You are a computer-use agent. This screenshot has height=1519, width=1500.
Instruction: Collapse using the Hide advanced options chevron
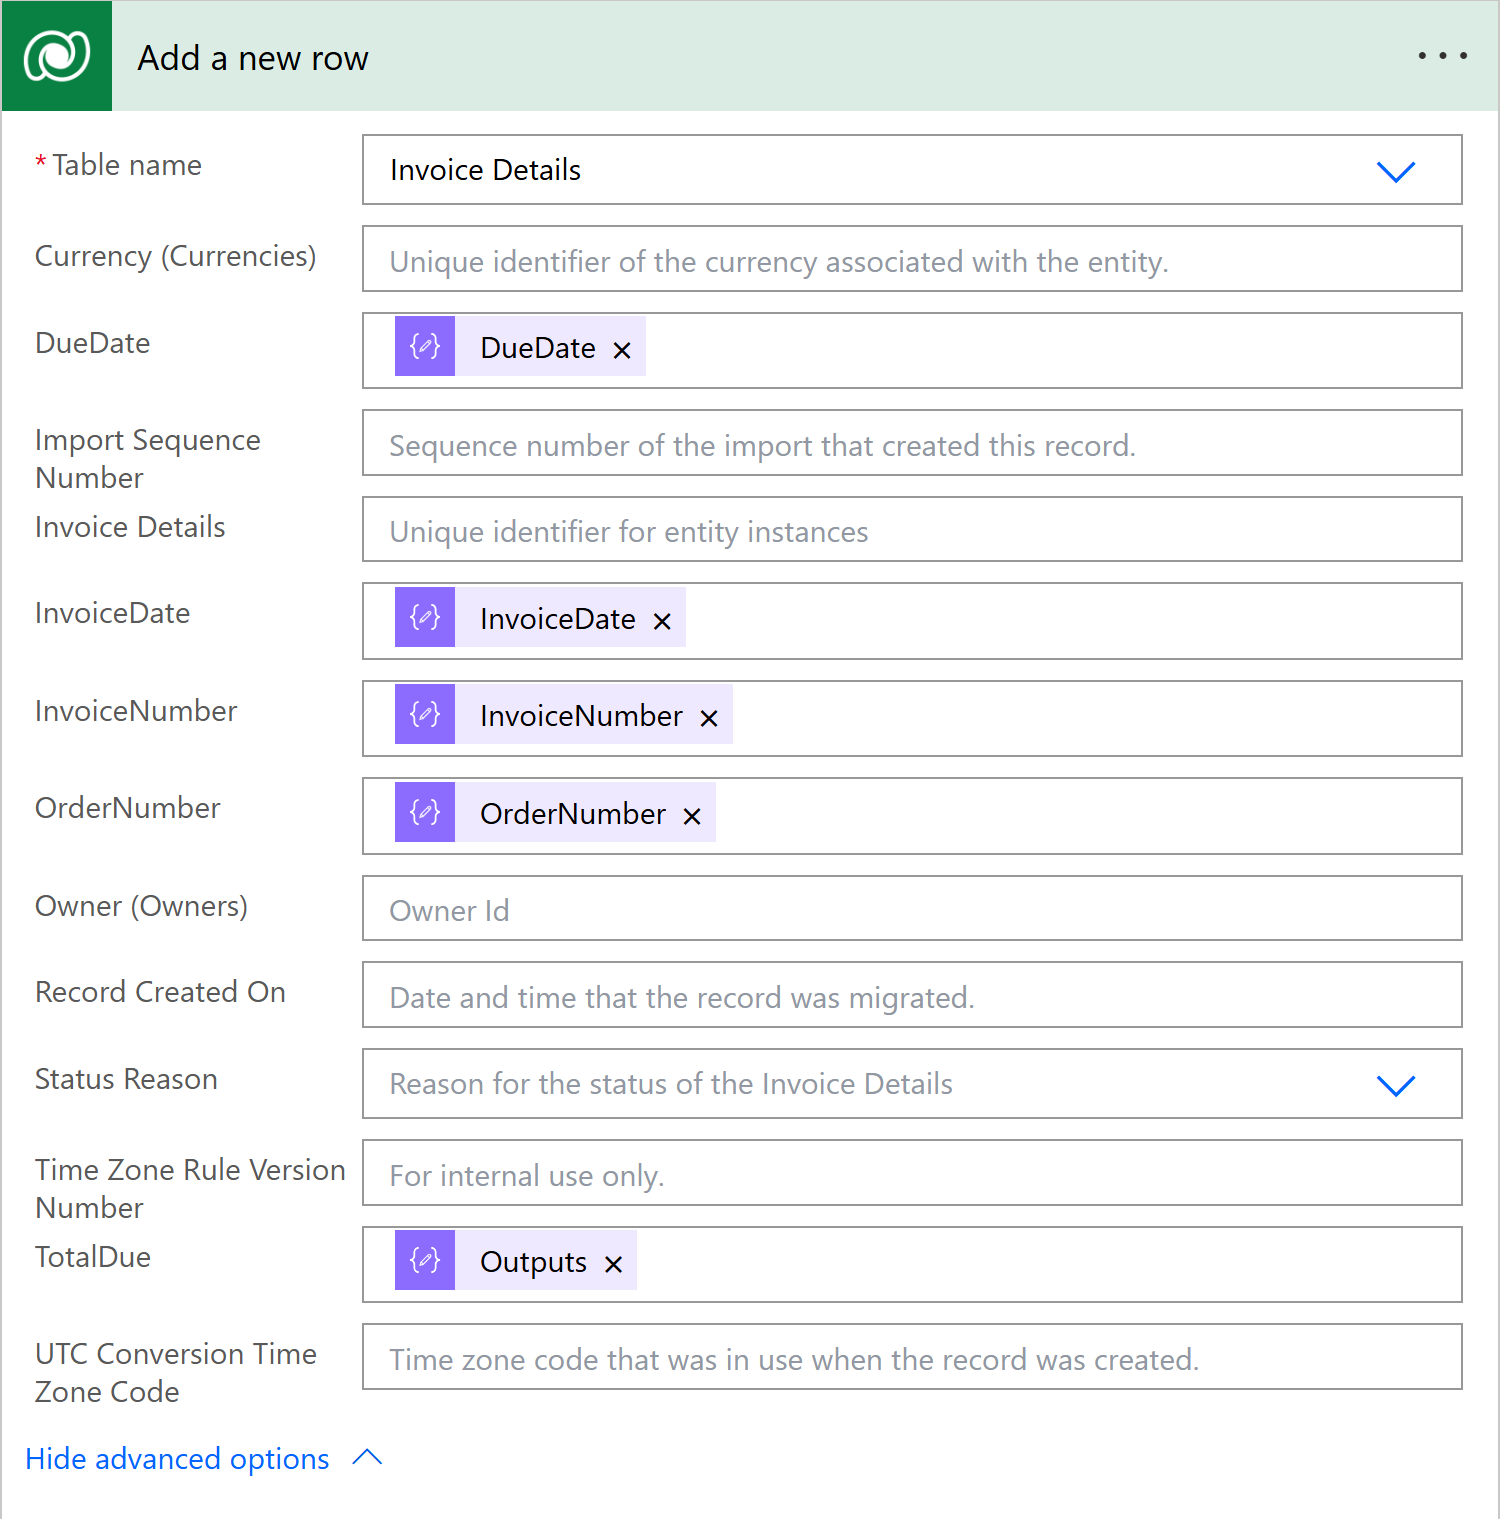(x=368, y=1457)
